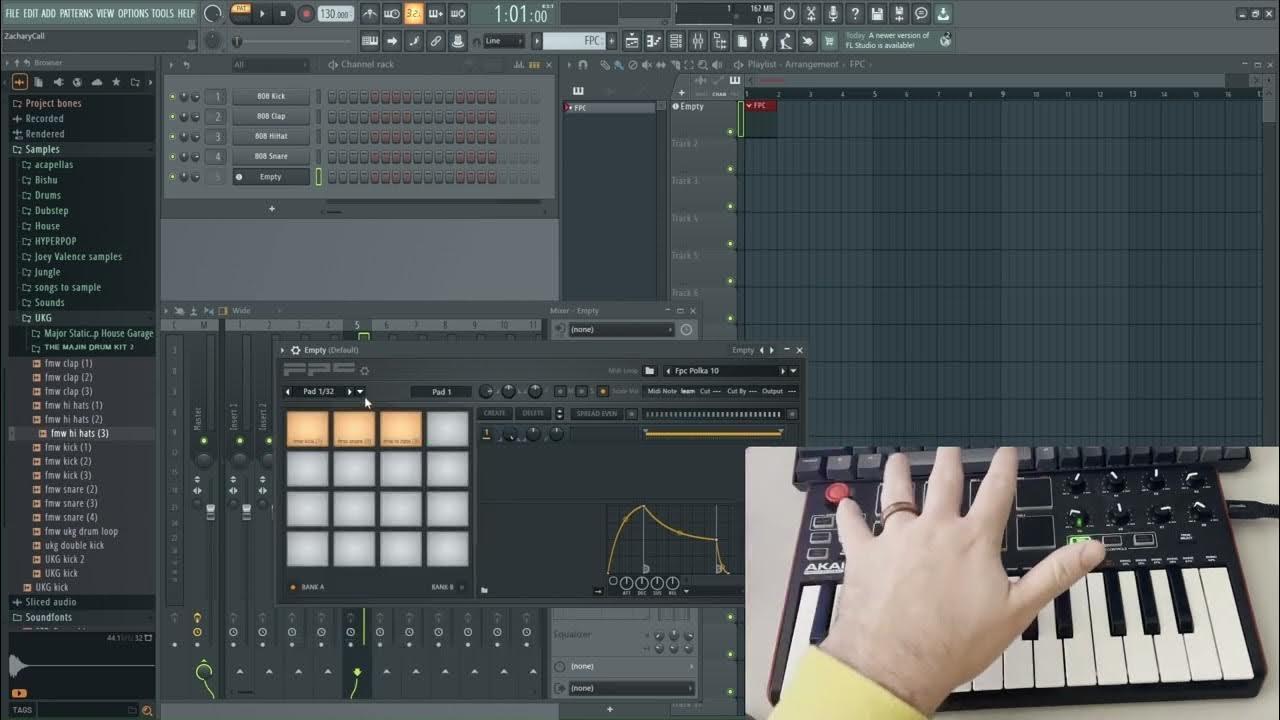Collapse the UKG folder
Viewport: 1280px width, 720px height.
[x=43, y=318]
